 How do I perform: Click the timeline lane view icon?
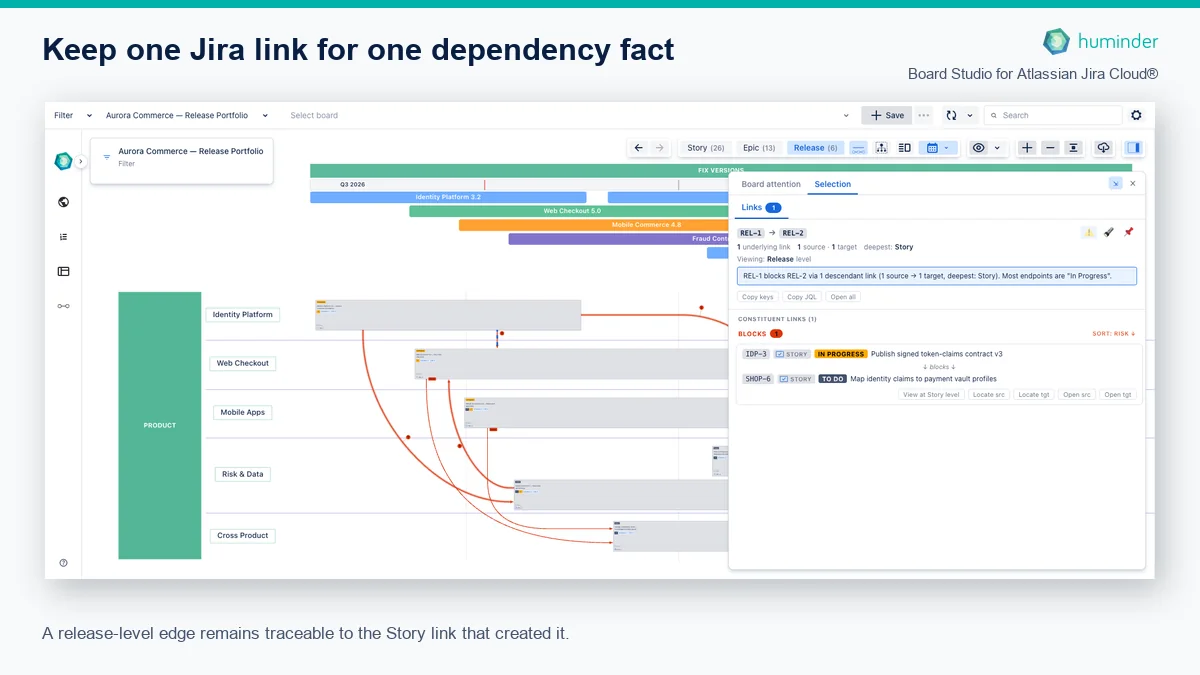point(858,148)
